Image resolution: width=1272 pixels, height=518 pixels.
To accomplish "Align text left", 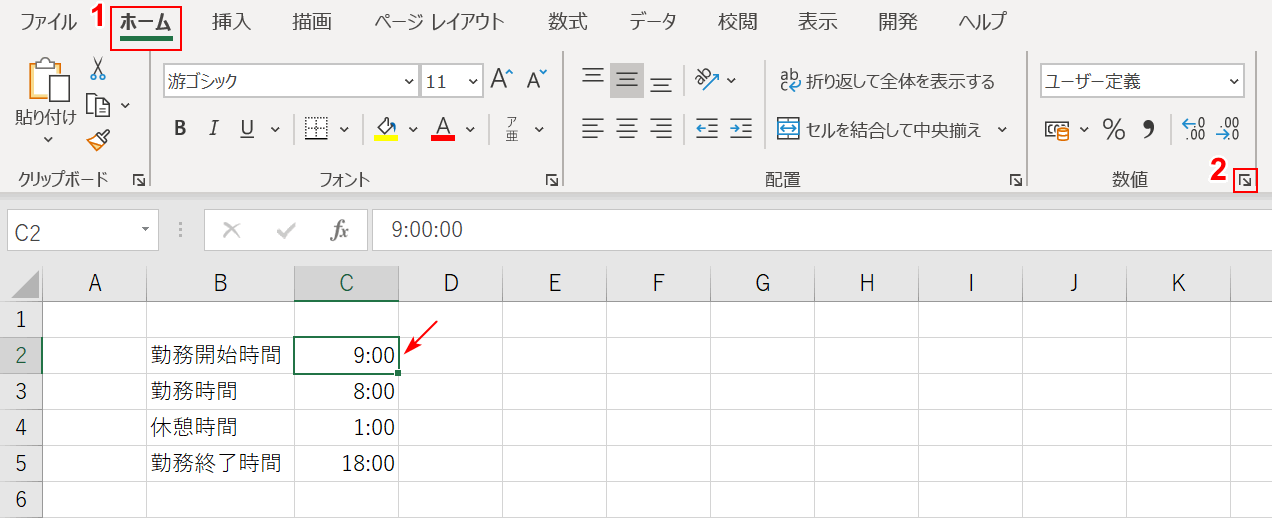I will point(593,128).
